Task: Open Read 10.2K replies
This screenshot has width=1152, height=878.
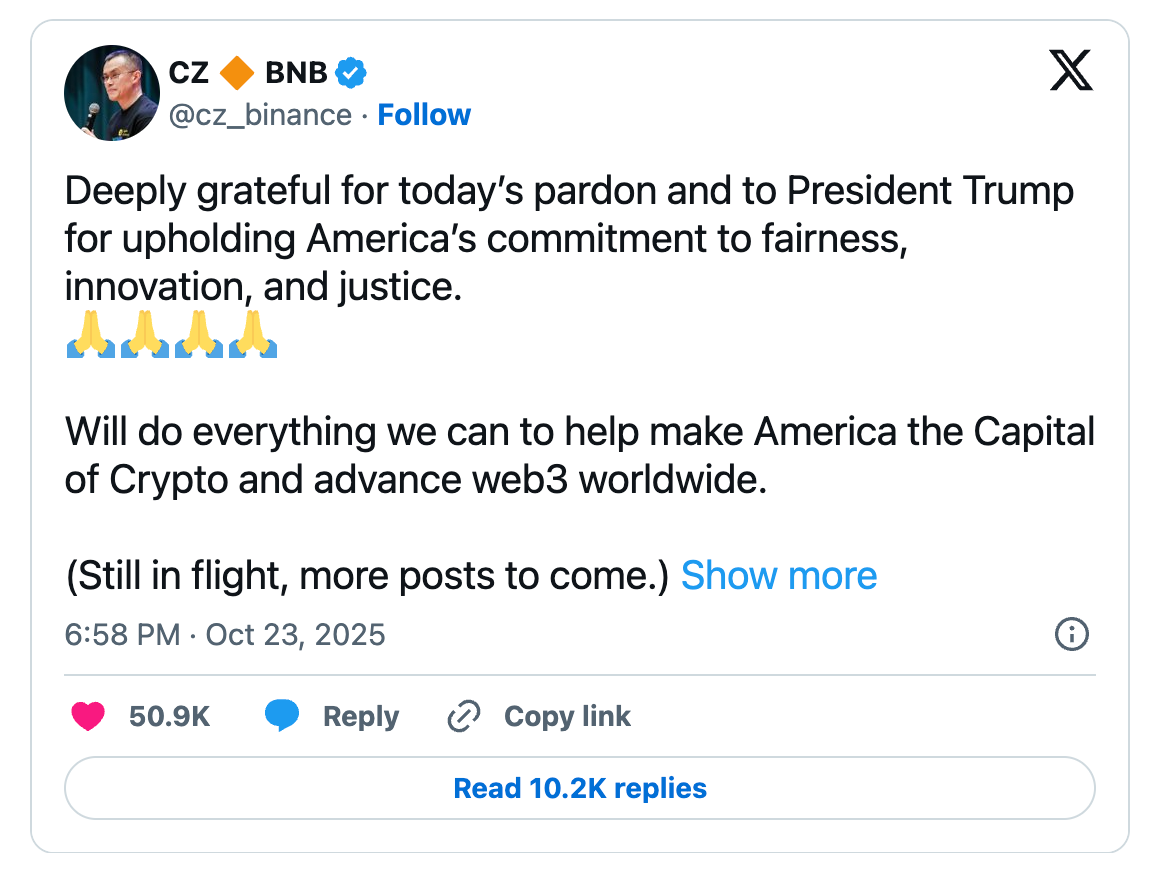Action: click(580, 788)
